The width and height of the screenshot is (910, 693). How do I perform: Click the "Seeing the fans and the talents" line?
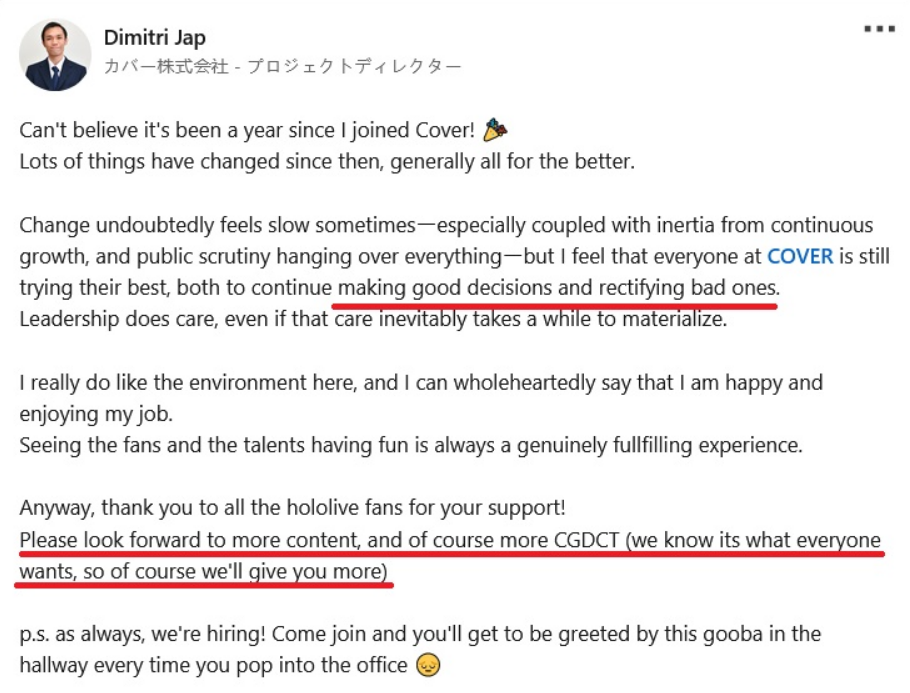(411, 445)
